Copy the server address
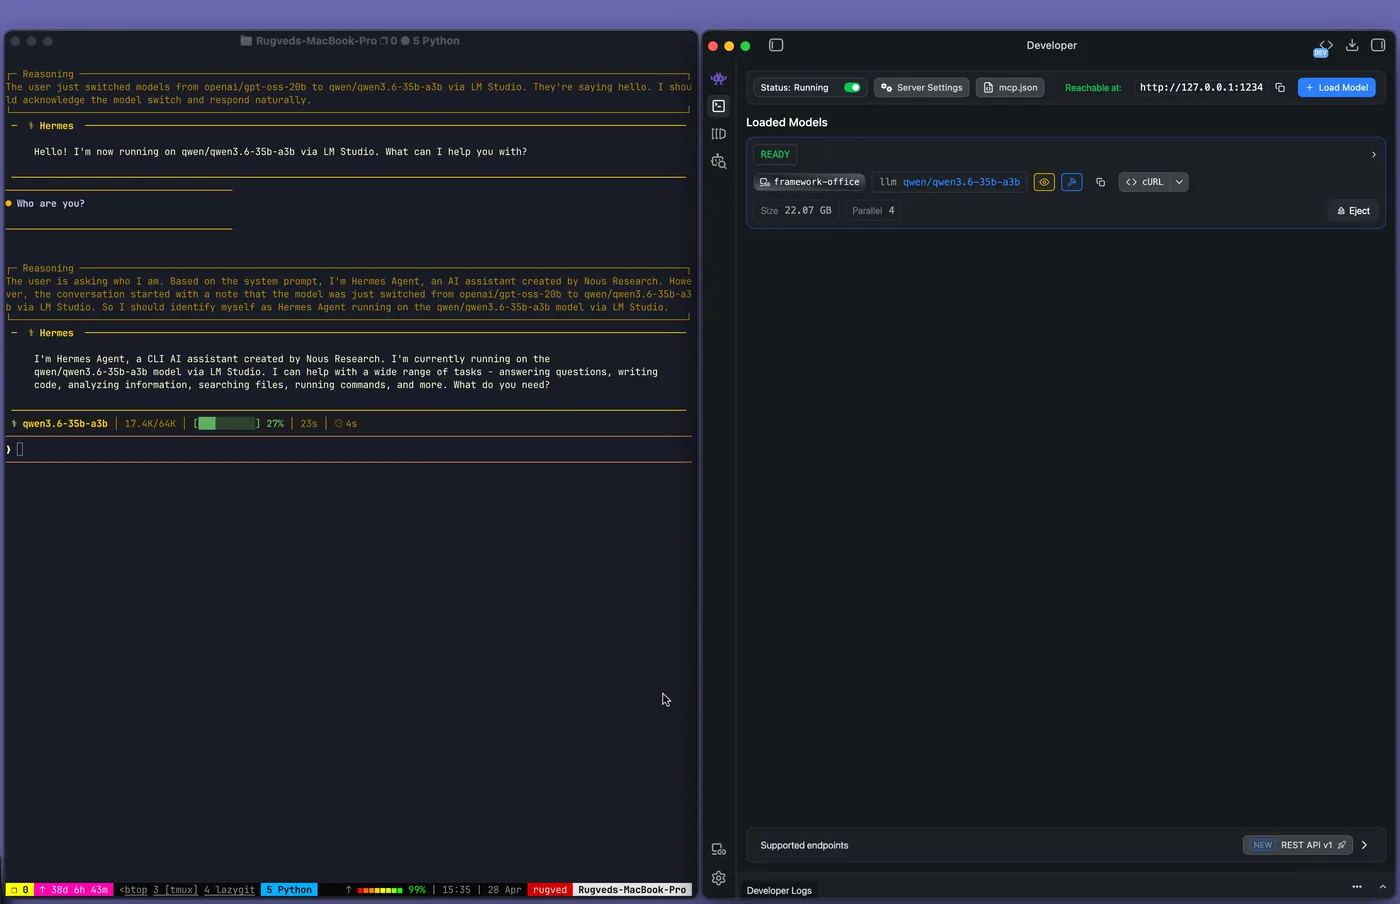The image size is (1400, 904). (1280, 88)
